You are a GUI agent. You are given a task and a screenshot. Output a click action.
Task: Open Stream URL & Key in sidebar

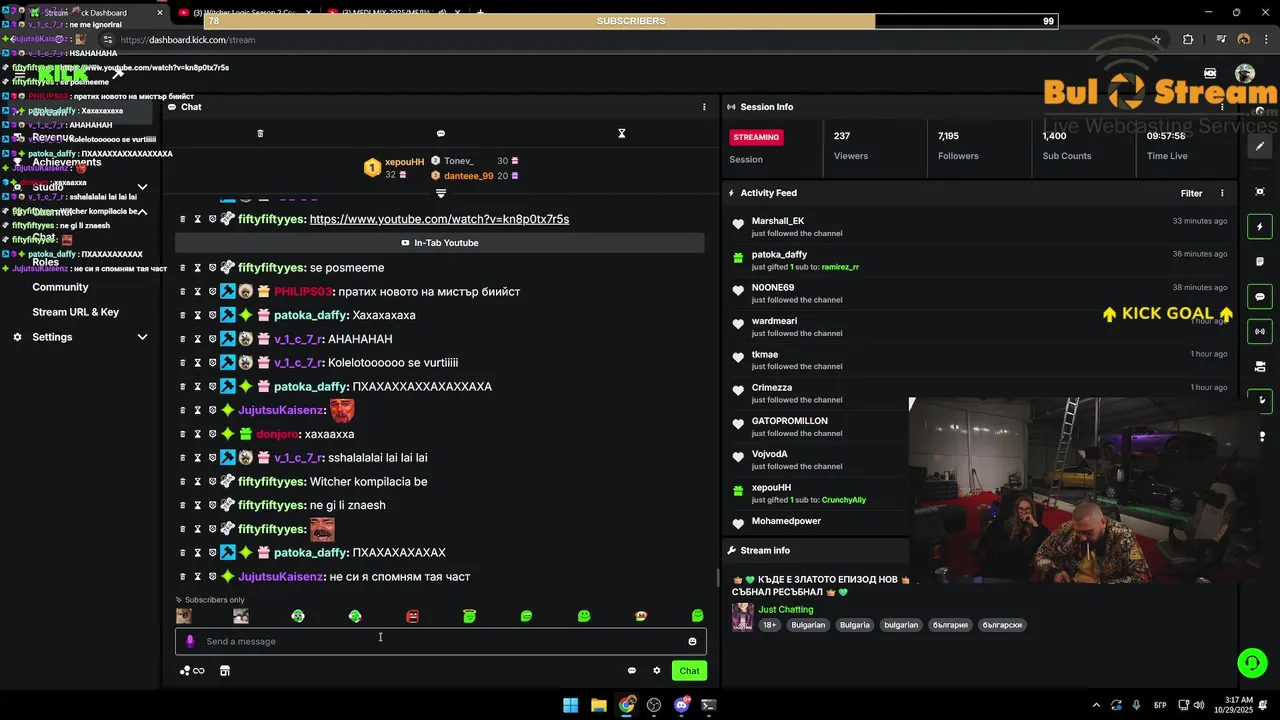coord(75,312)
